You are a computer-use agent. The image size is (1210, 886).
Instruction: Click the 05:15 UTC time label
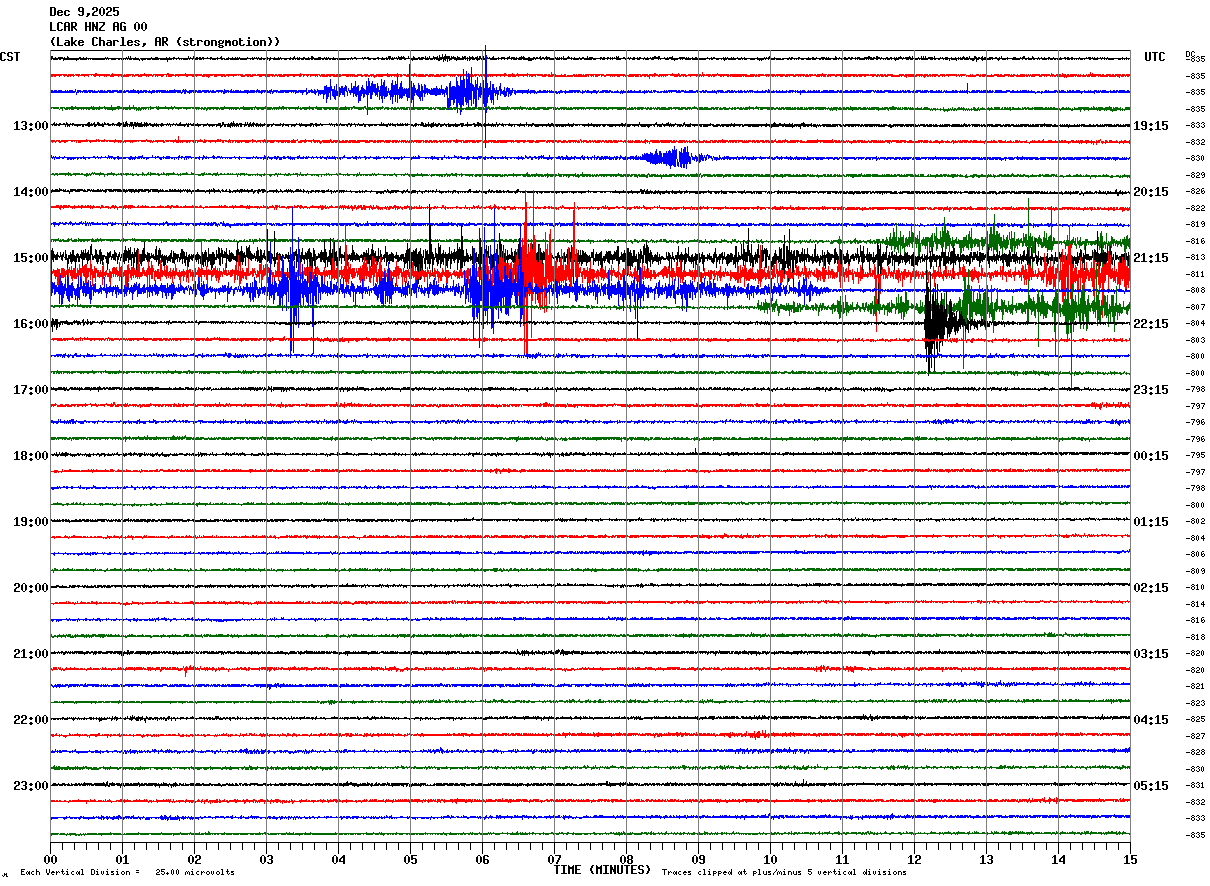click(1150, 786)
